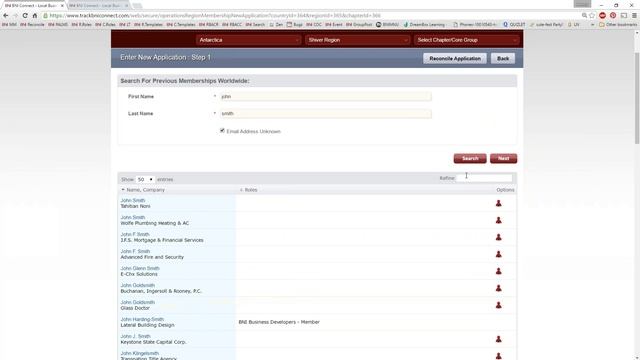Click the Pinterest extension icon
The width and height of the screenshot is (640, 360).
(613, 16)
